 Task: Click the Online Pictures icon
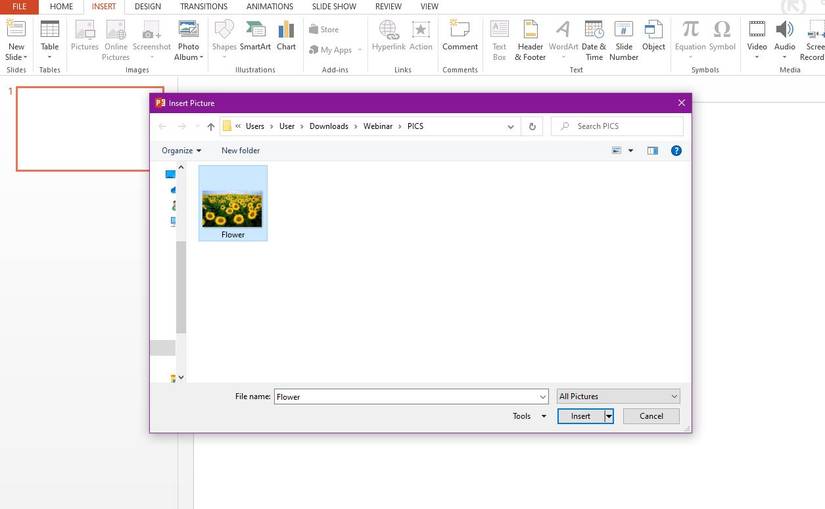coord(116,29)
